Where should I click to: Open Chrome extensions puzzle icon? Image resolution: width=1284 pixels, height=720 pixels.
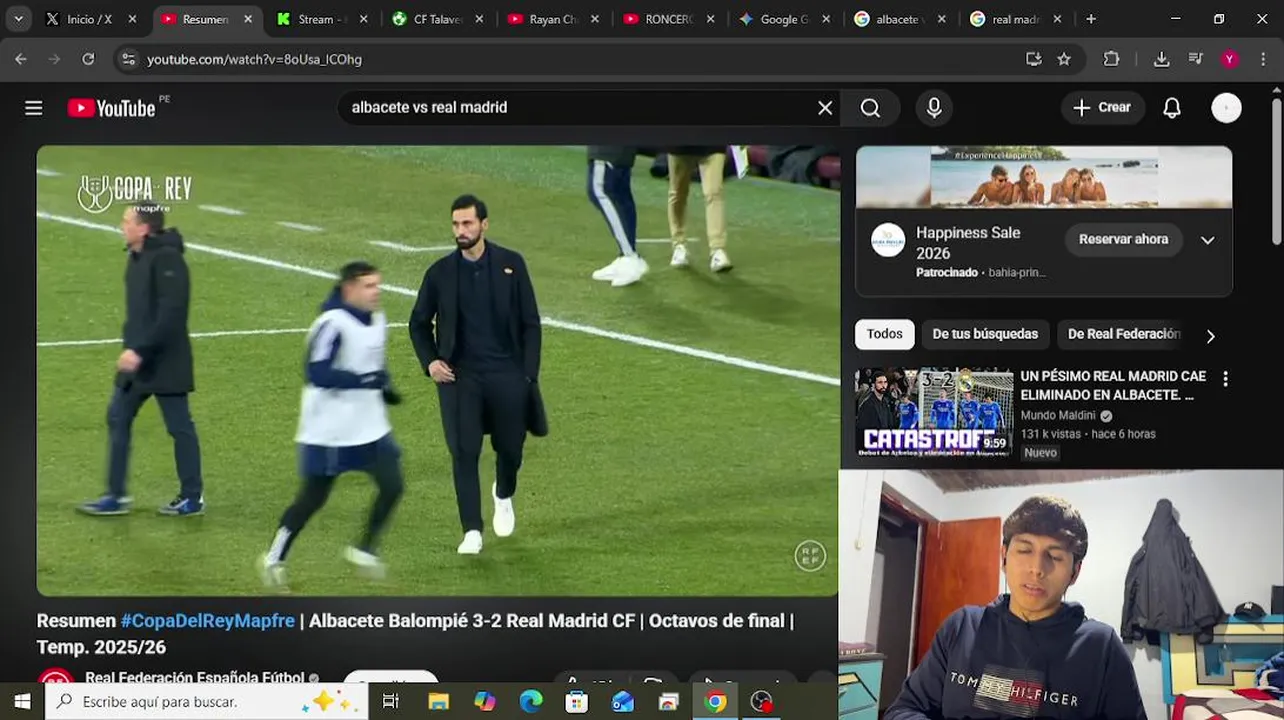click(1111, 59)
